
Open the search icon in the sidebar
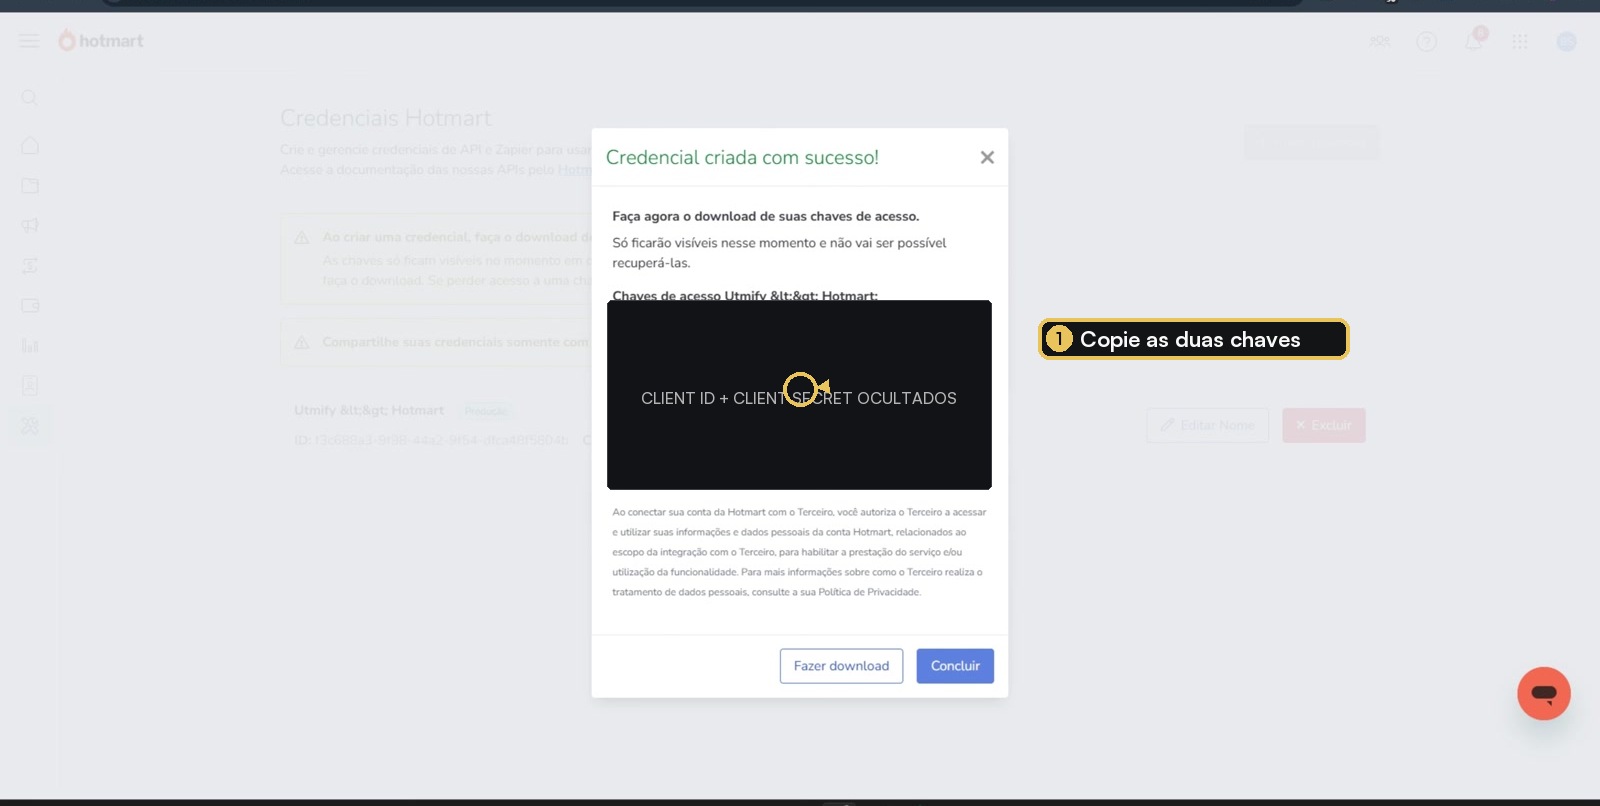point(30,97)
